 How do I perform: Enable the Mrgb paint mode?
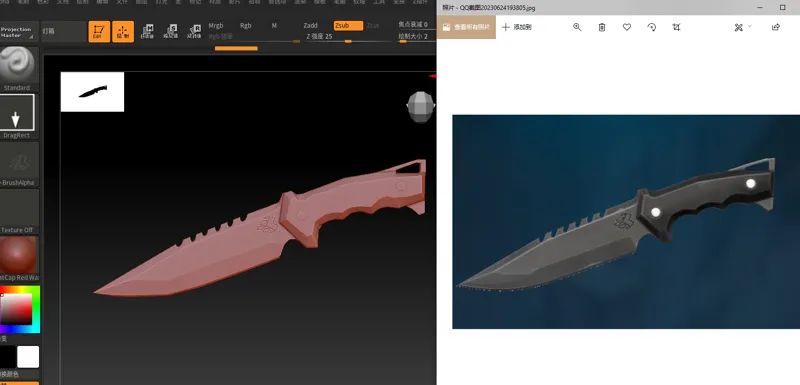[x=216, y=25]
